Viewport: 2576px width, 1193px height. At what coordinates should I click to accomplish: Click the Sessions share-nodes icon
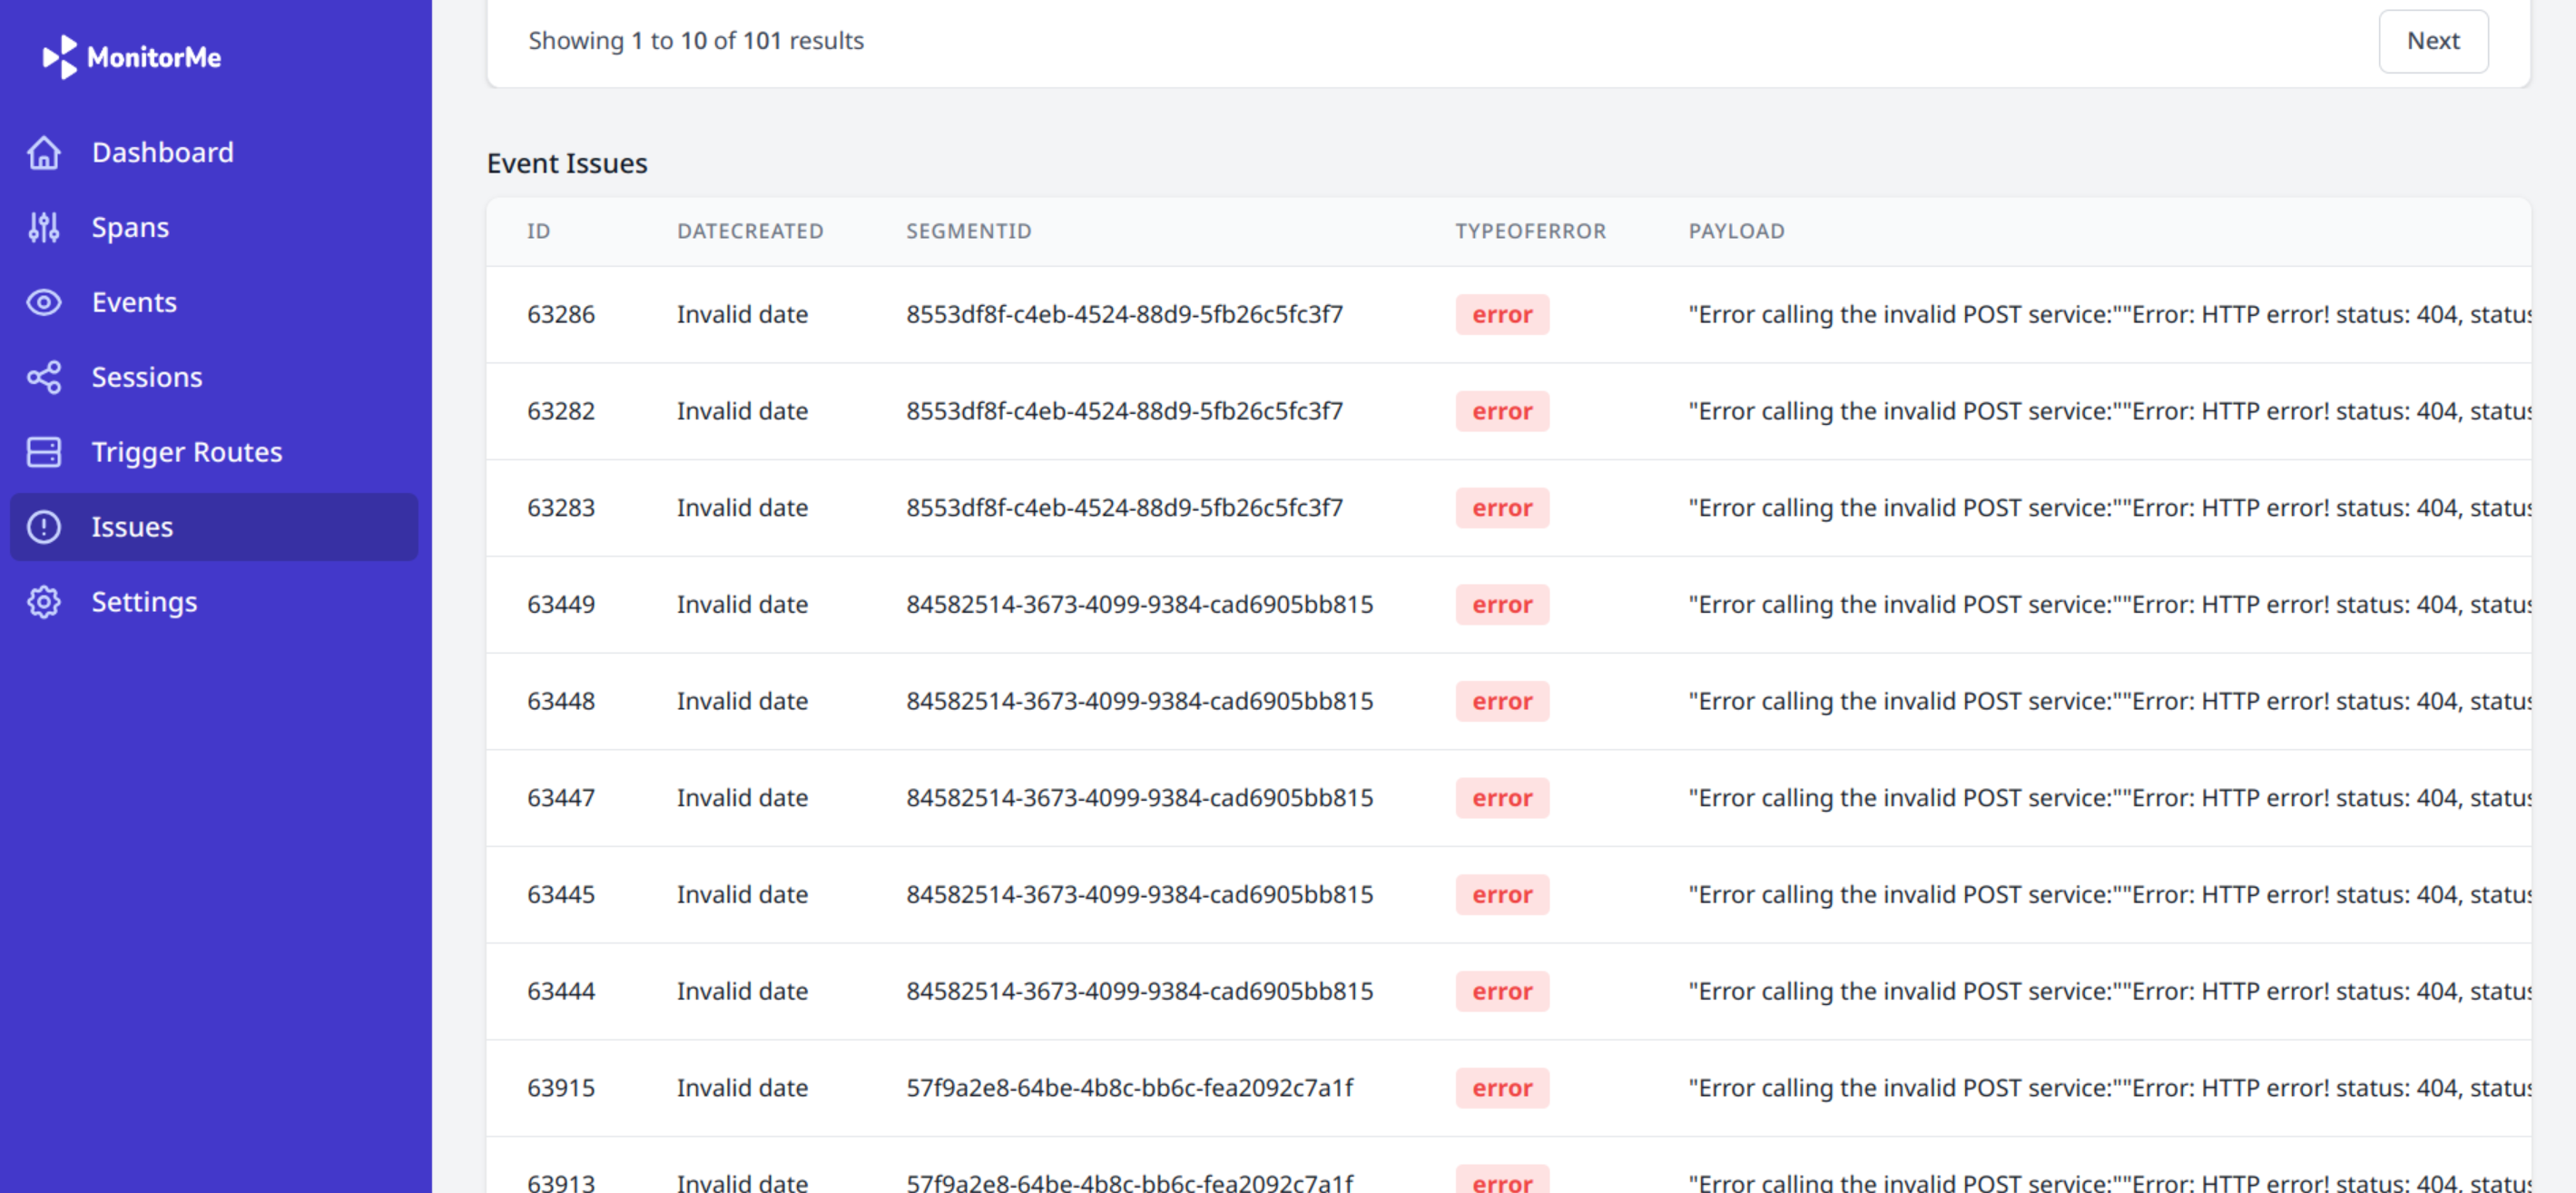[44, 377]
